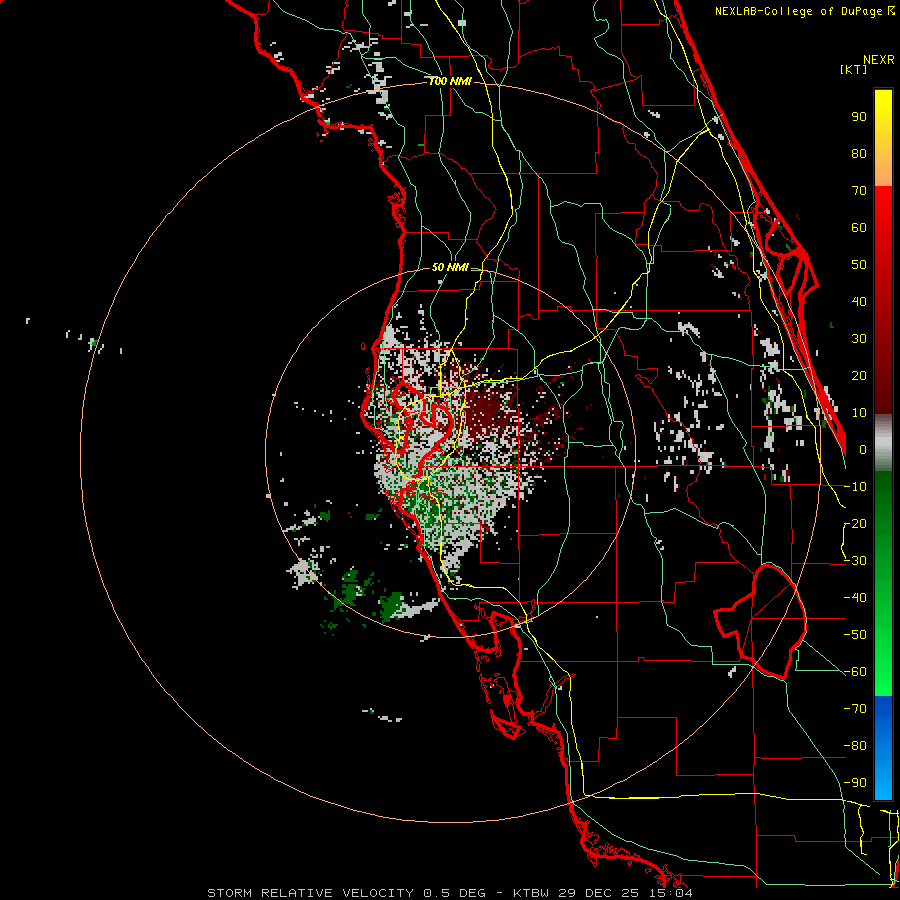Select the 60 knot label on color scale

pos(859,228)
